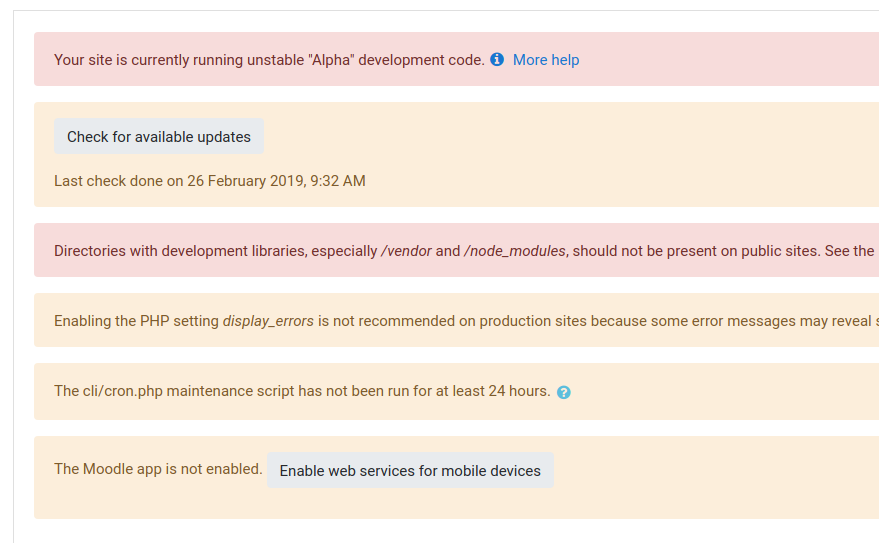Click the italic /node_modules directory name
The image size is (879, 543).
click(515, 251)
